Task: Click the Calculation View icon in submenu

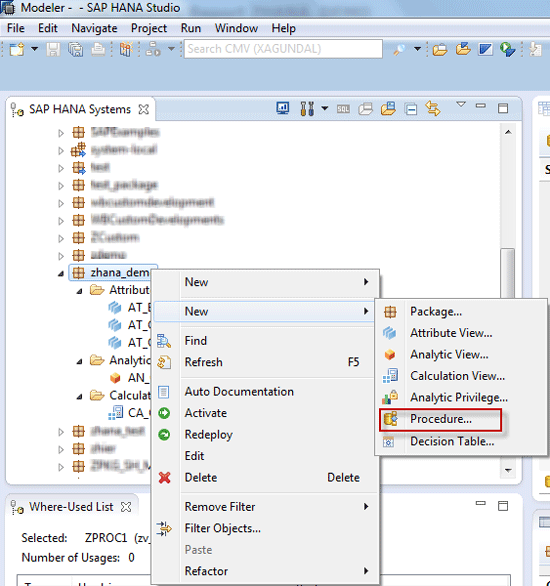Action: (x=390, y=376)
